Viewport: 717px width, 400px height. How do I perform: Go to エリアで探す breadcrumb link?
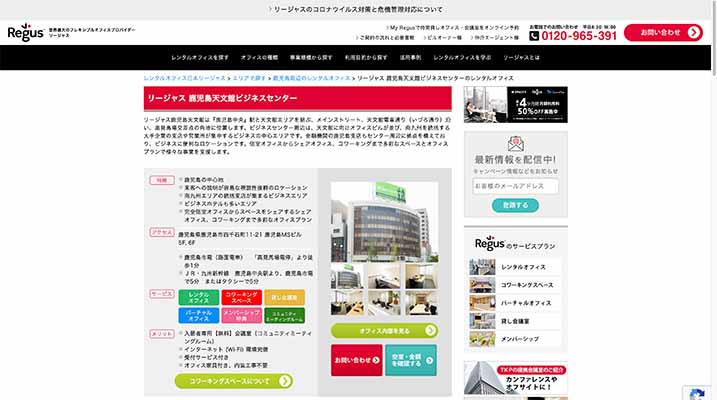coord(249,78)
